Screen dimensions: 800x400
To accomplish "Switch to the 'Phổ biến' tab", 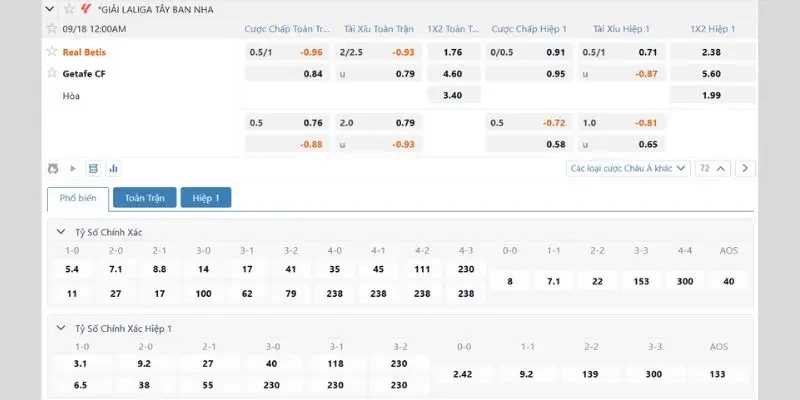I will (78, 198).
